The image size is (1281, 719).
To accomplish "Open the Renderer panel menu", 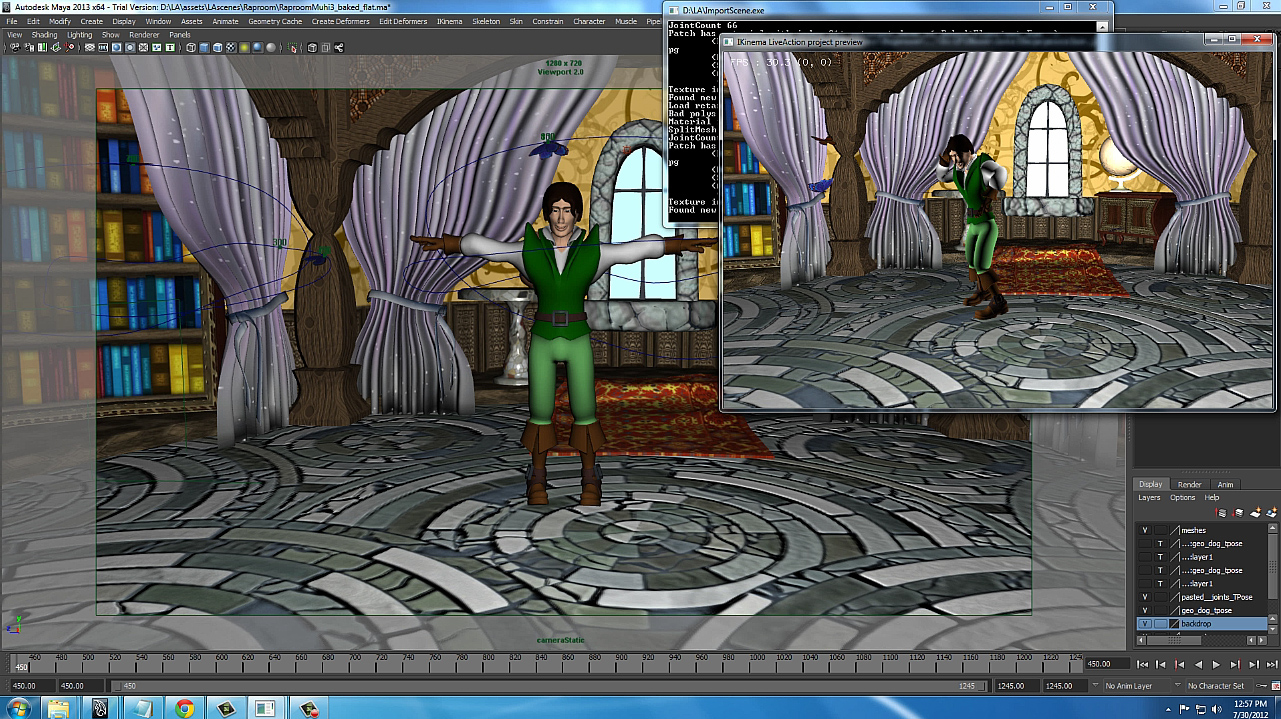I will click(144, 35).
